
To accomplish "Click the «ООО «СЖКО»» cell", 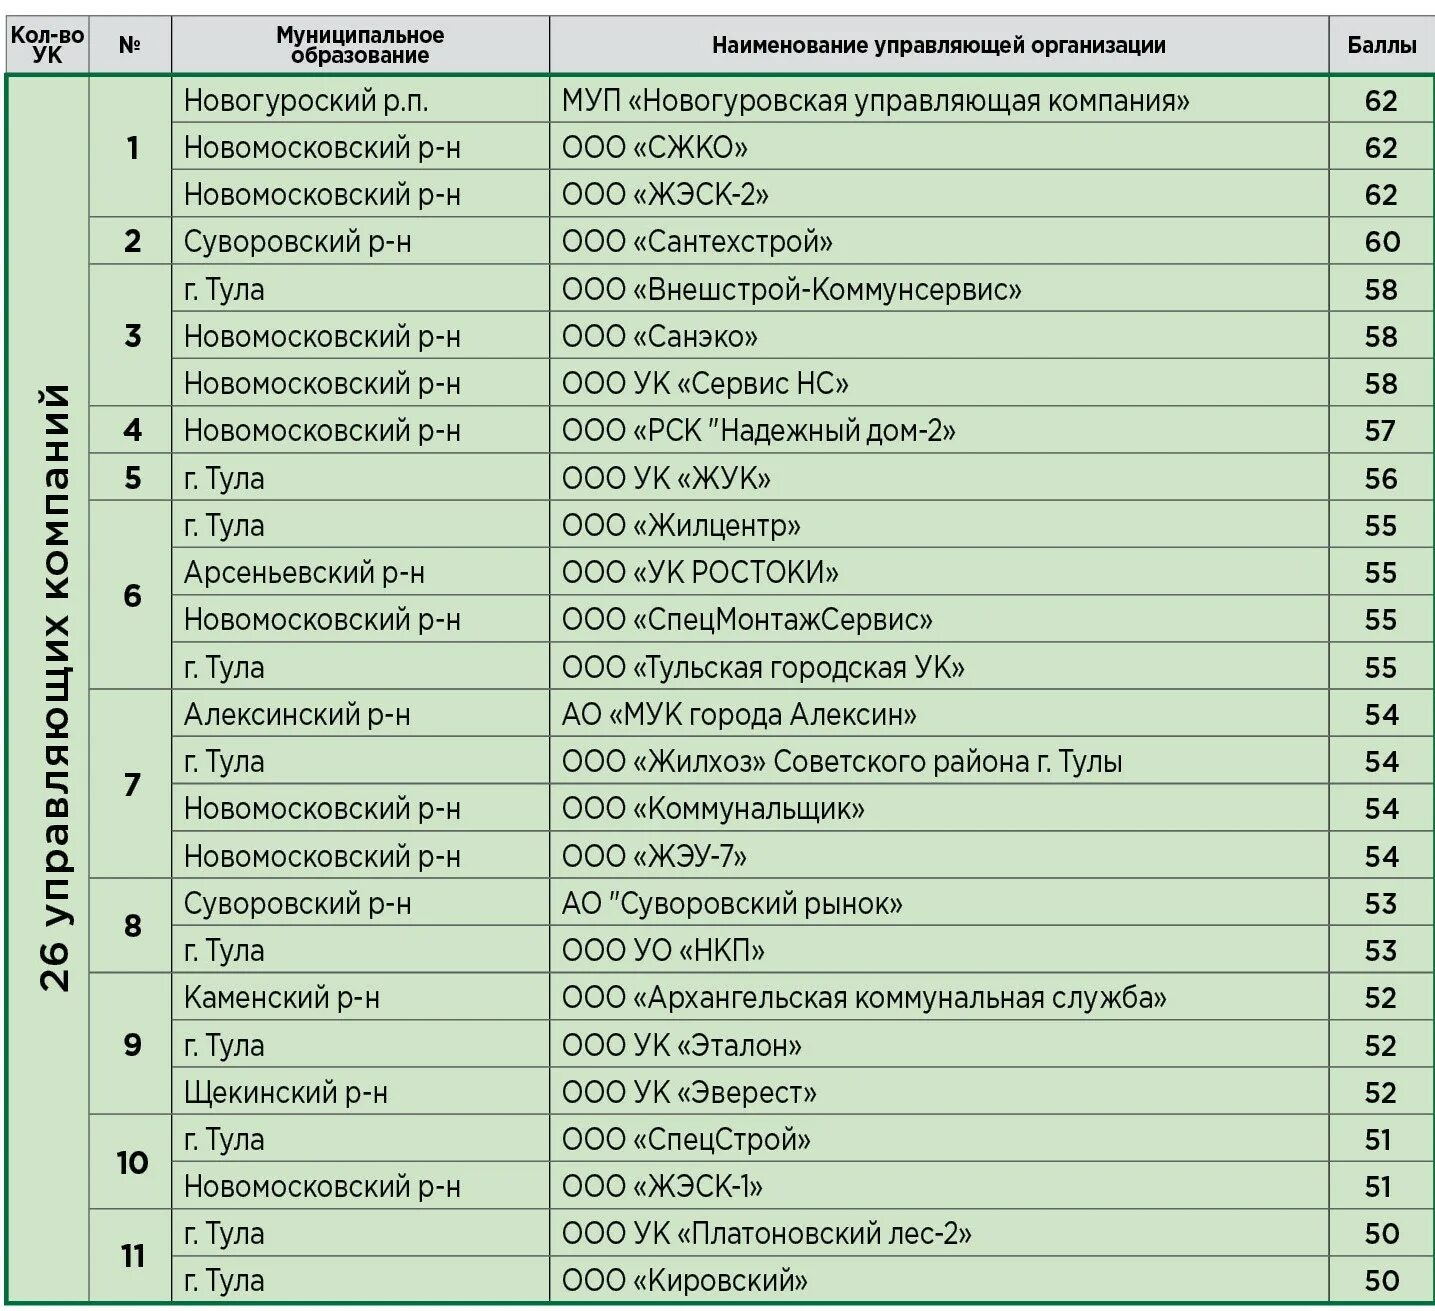I will tap(939, 148).
